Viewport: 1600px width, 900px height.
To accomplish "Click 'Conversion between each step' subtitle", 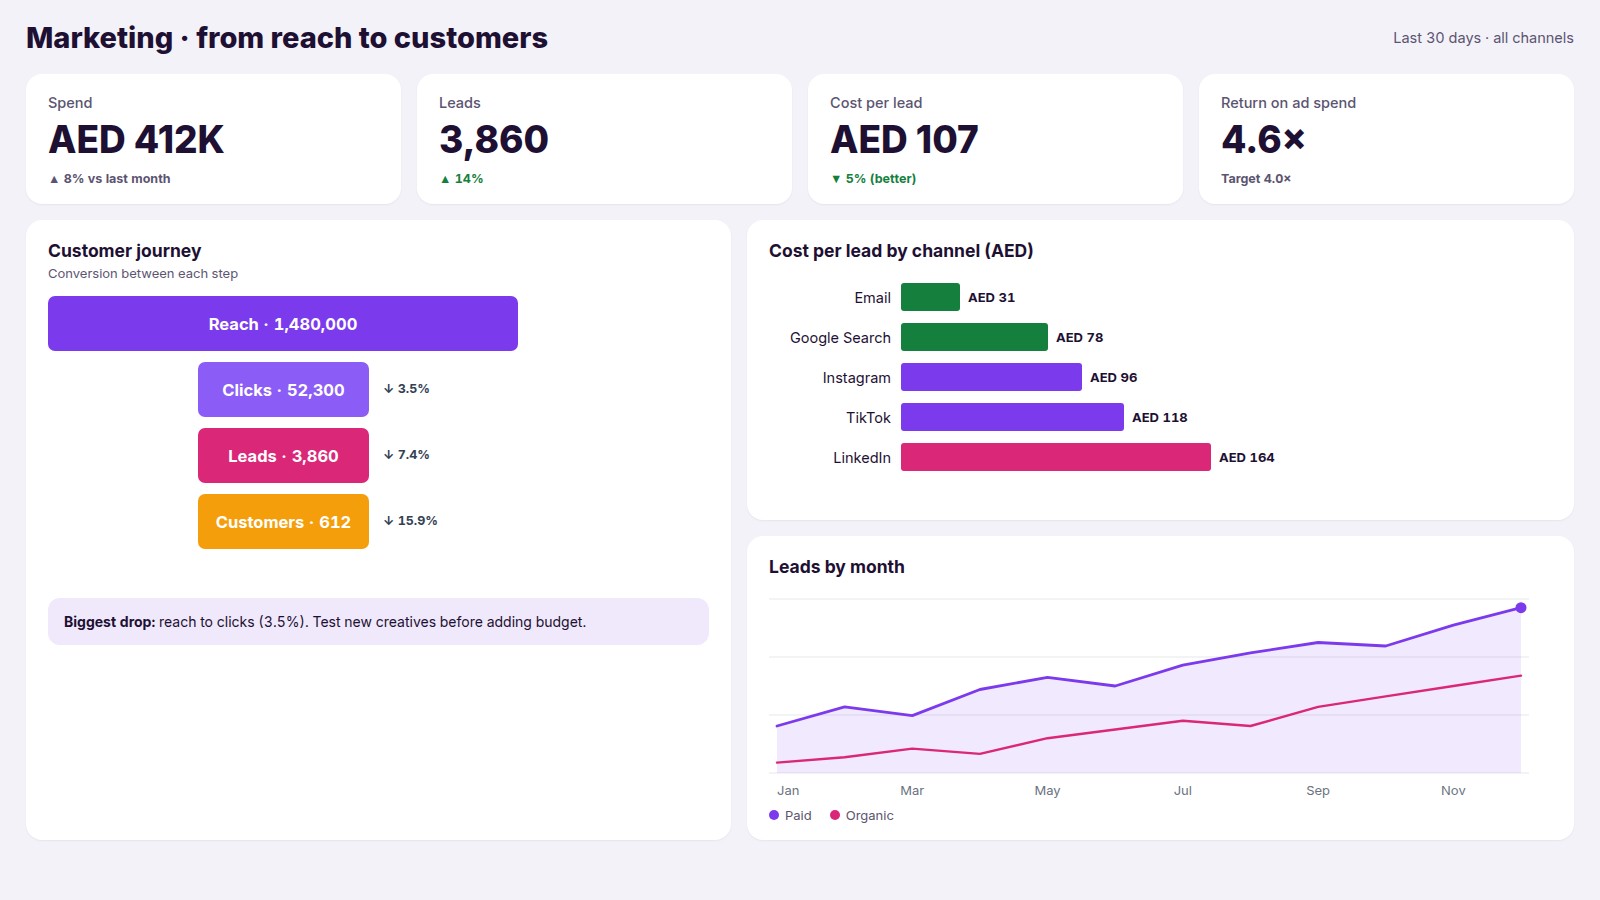I will click(x=143, y=274).
